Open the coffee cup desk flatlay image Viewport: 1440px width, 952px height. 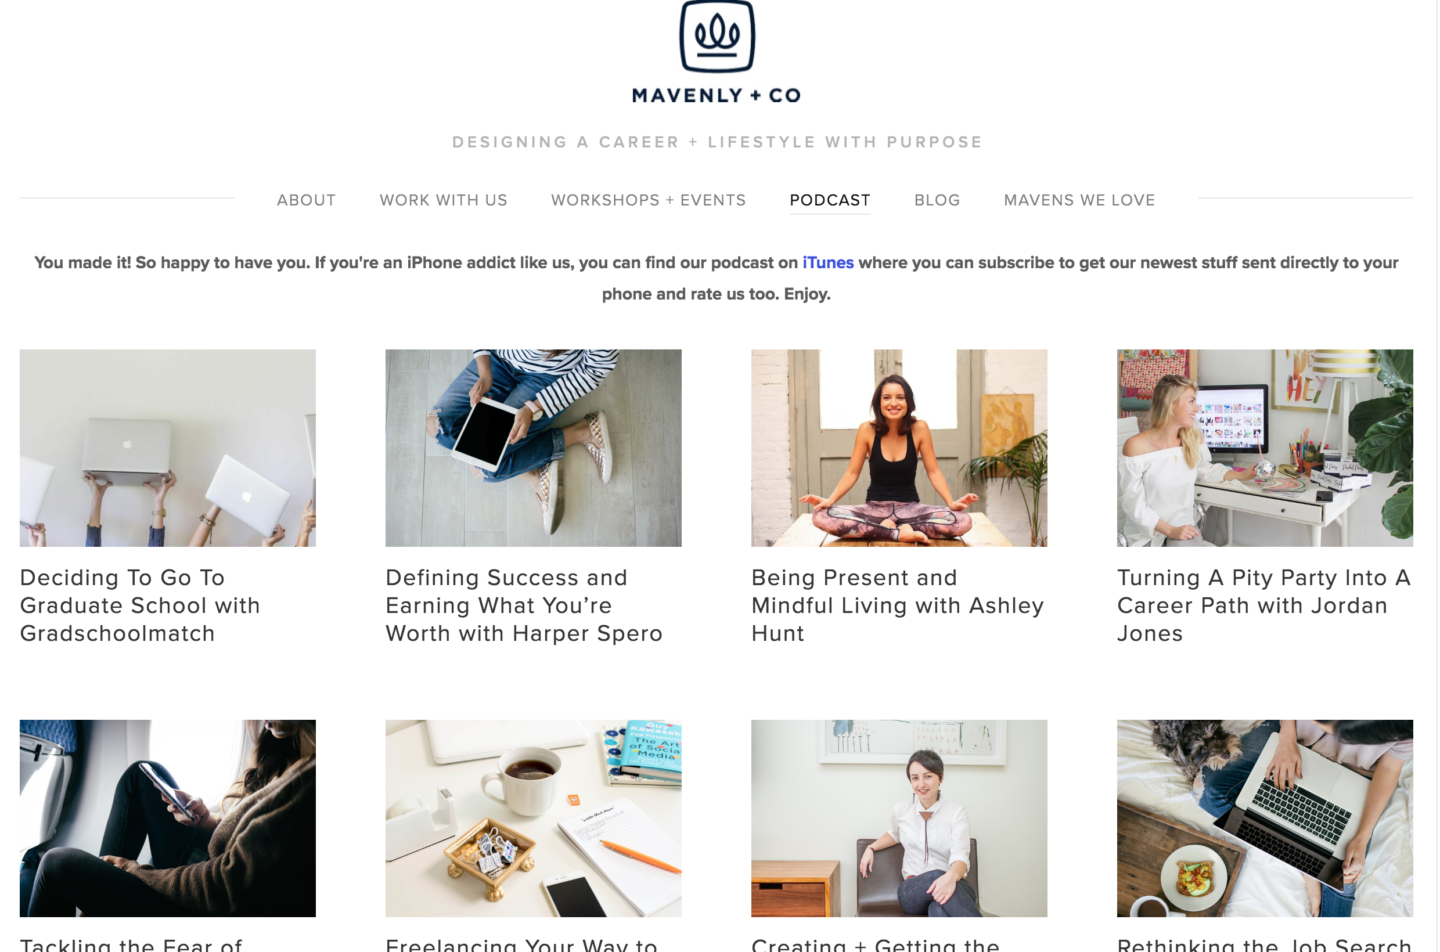coord(533,818)
